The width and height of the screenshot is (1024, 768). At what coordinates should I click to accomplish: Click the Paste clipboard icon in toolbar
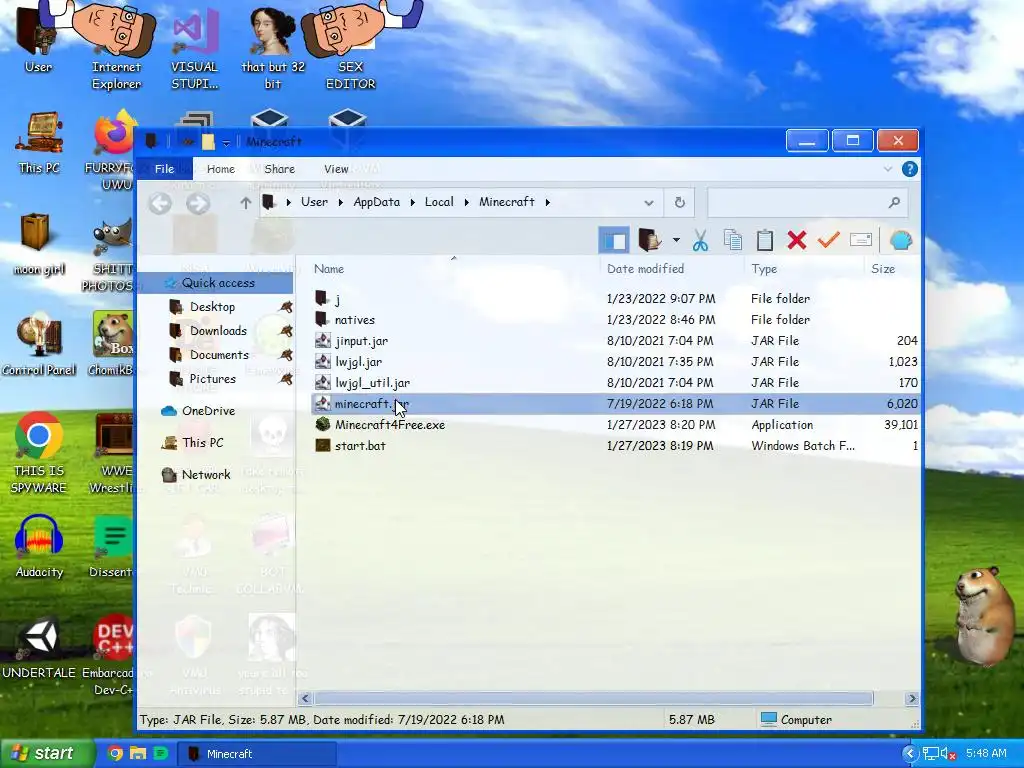click(765, 240)
